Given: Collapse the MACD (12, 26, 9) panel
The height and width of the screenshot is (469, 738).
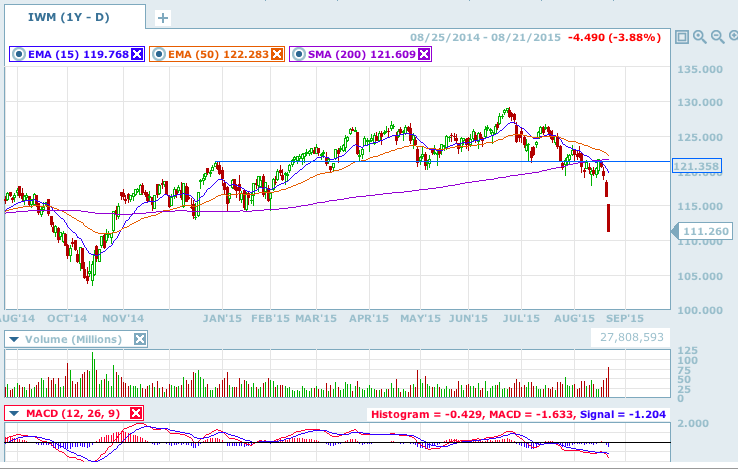Looking at the screenshot, I should tap(14, 413).
